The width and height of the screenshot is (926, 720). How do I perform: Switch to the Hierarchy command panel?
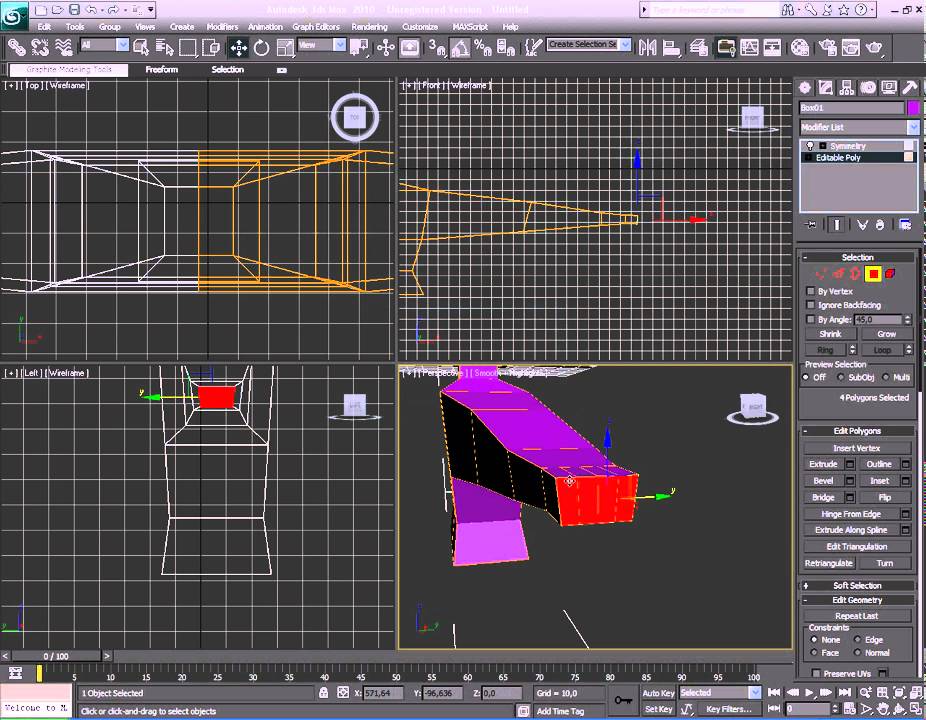pyautogui.click(x=846, y=88)
